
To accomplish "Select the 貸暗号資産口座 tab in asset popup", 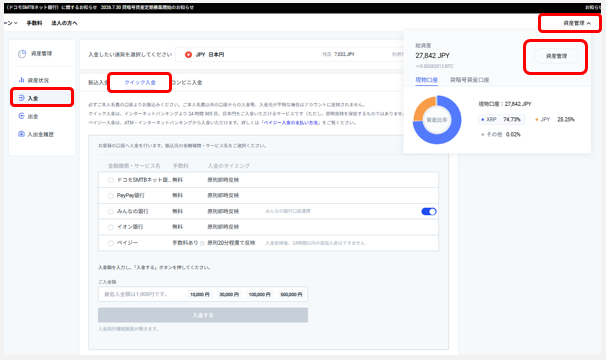I will point(470,80).
